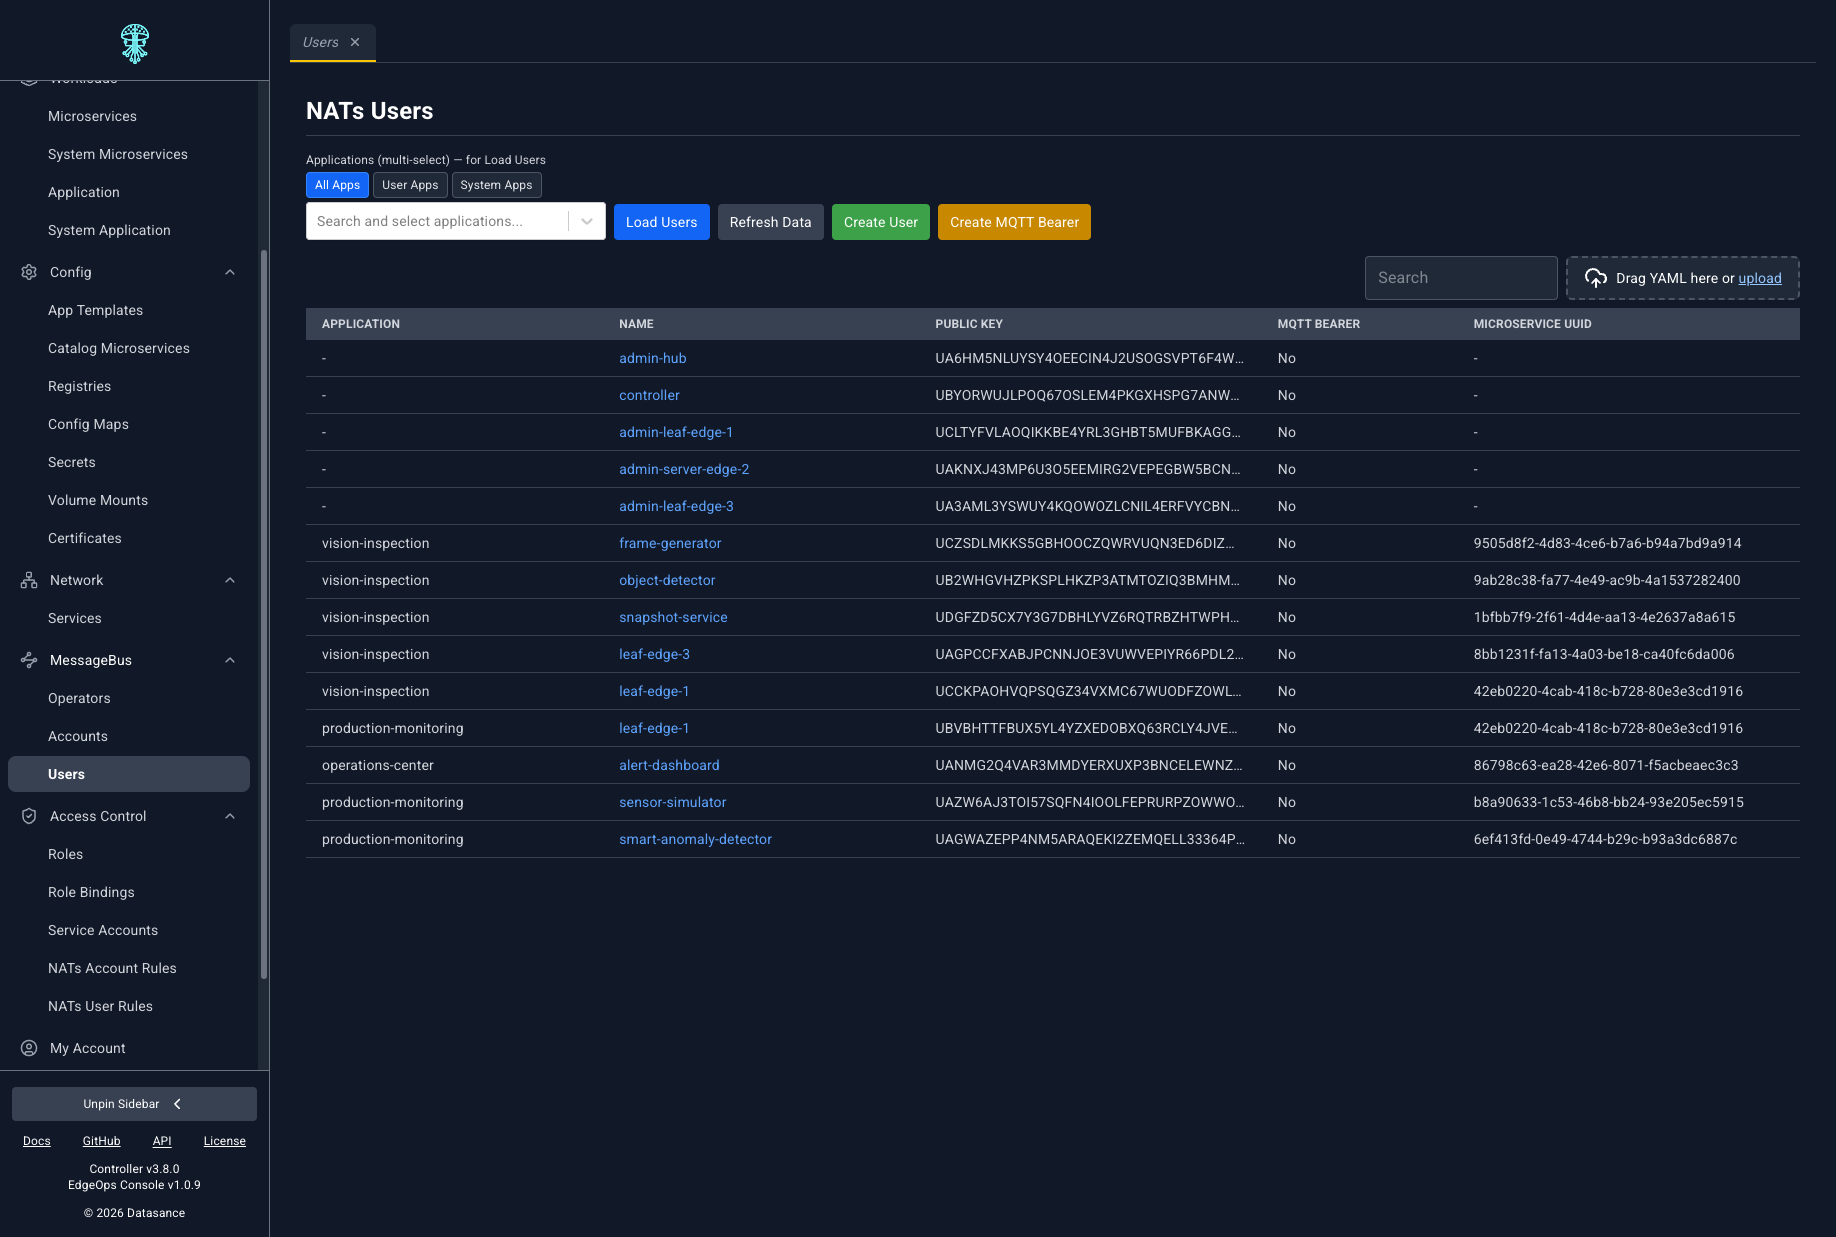This screenshot has height=1237, width=1836.
Task: Close the Users tab
Action: click(355, 42)
